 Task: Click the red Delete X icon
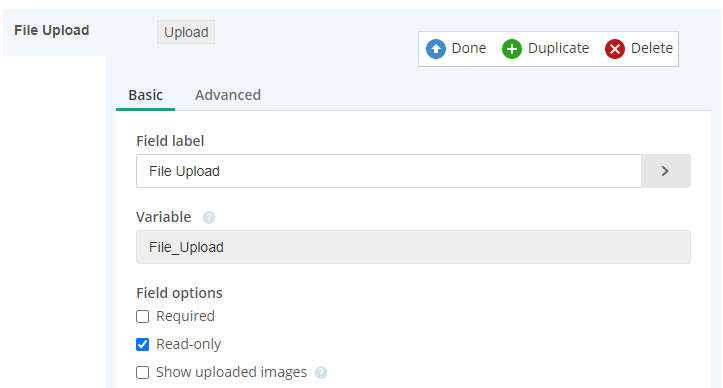coord(615,49)
